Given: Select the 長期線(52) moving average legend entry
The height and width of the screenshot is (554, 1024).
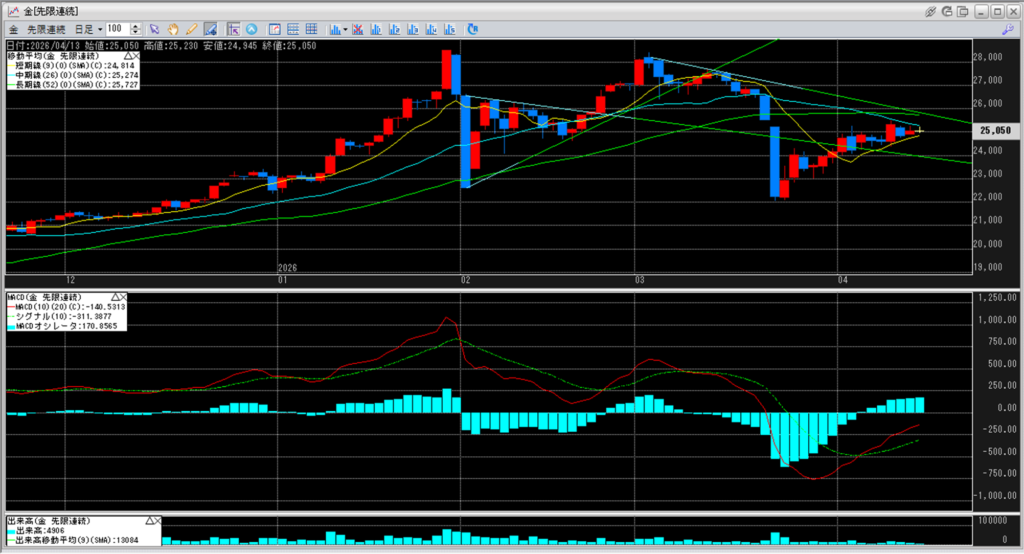Looking at the screenshot, I should (x=72, y=85).
